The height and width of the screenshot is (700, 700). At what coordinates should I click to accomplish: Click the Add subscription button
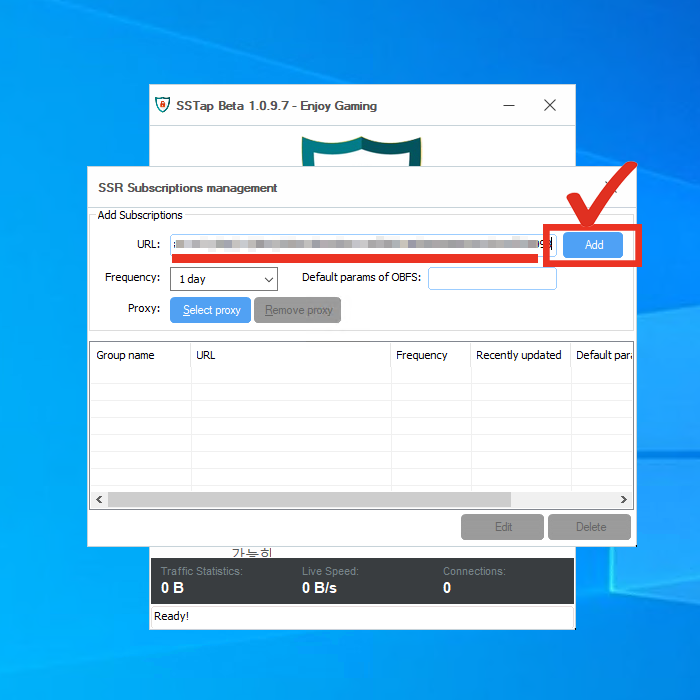pos(592,245)
